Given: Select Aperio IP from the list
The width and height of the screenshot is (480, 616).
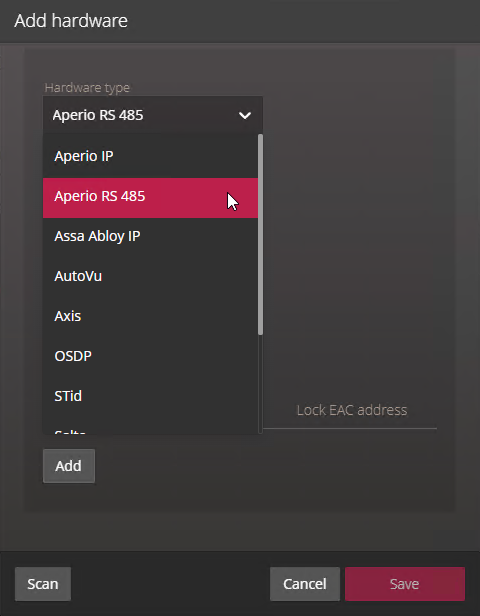Looking at the screenshot, I should (150, 156).
